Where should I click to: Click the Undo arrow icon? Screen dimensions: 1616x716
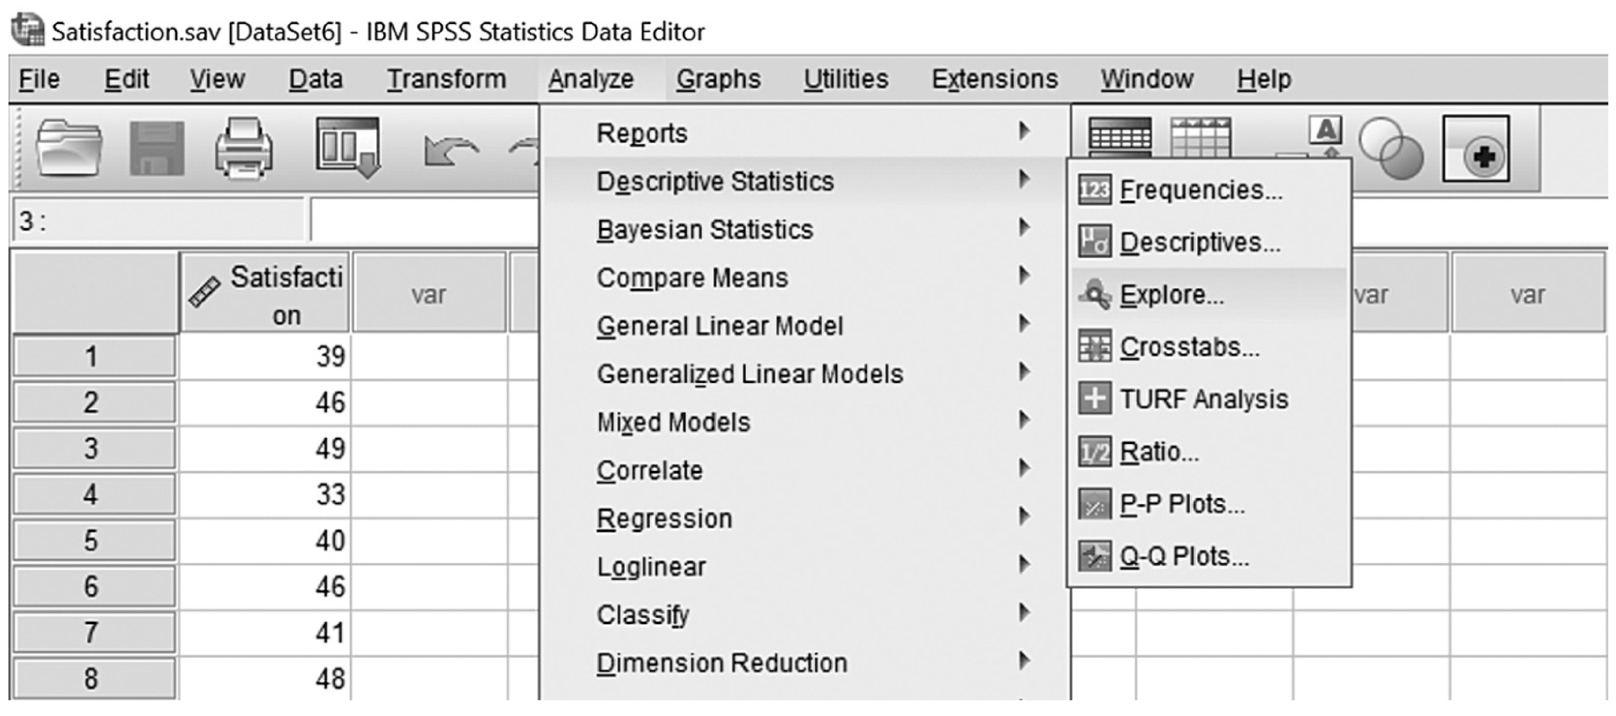point(451,153)
